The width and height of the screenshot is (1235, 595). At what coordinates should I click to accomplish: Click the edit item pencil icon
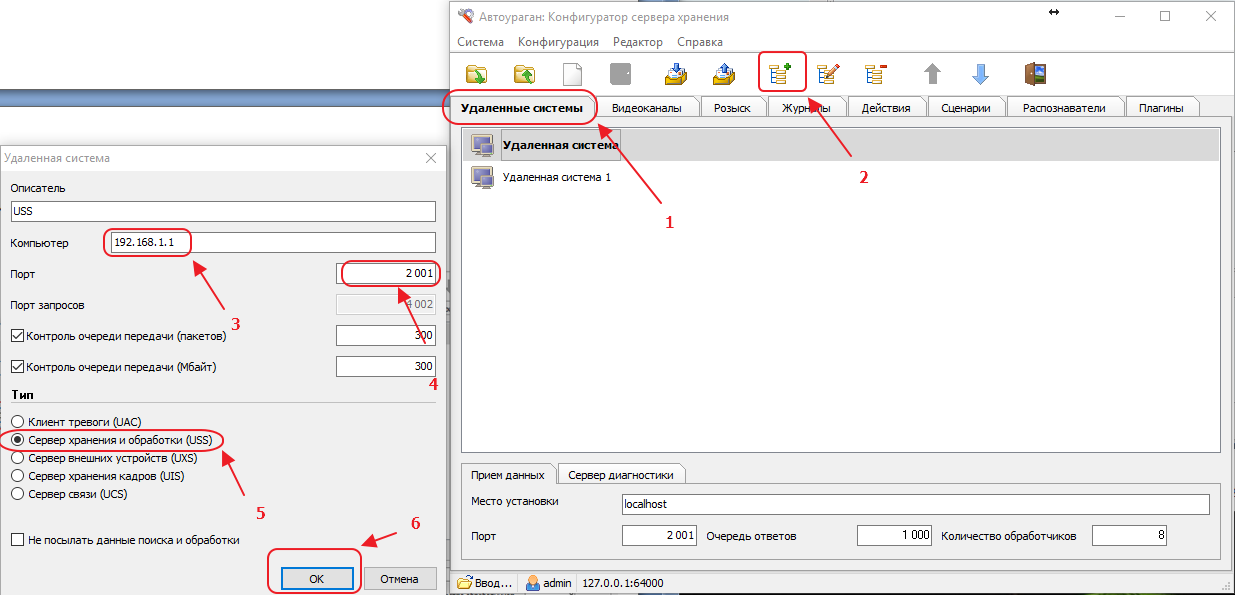(x=828, y=74)
